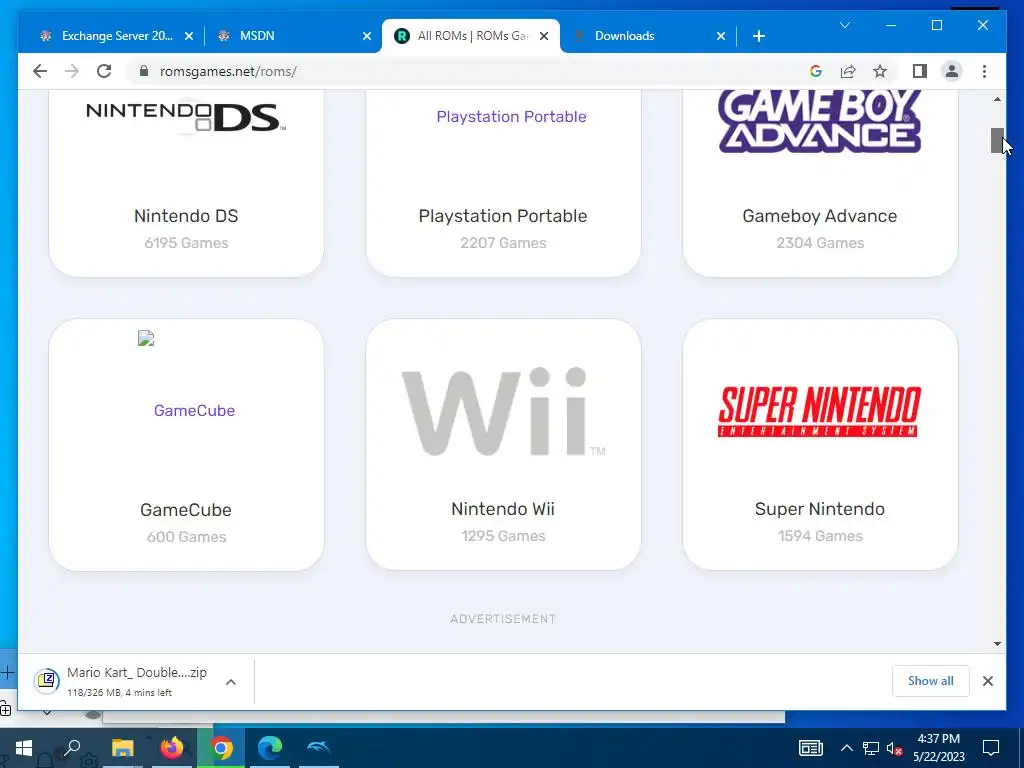
Task: Click the muted volume tray icon
Action: click(x=894, y=748)
